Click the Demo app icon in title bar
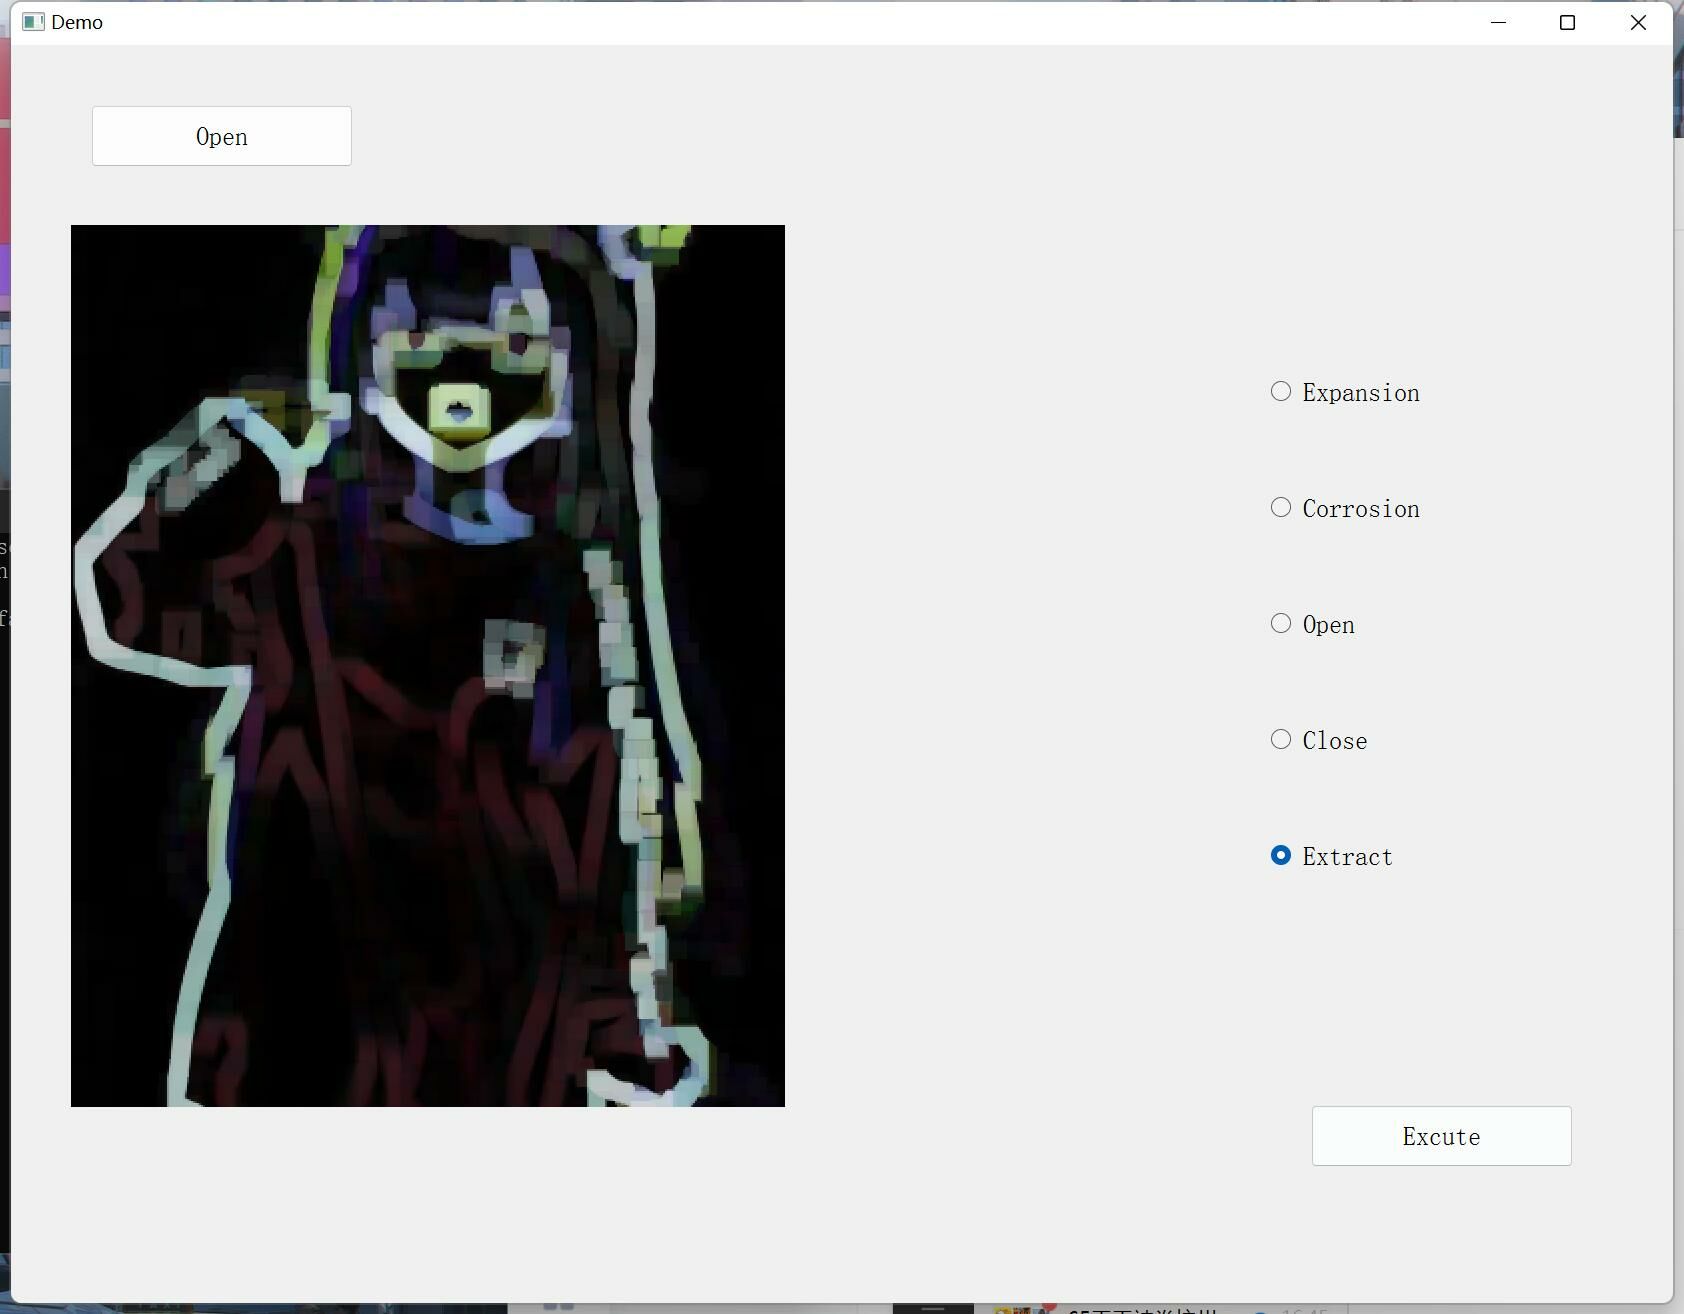The width and height of the screenshot is (1684, 1314). click(x=33, y=22)
